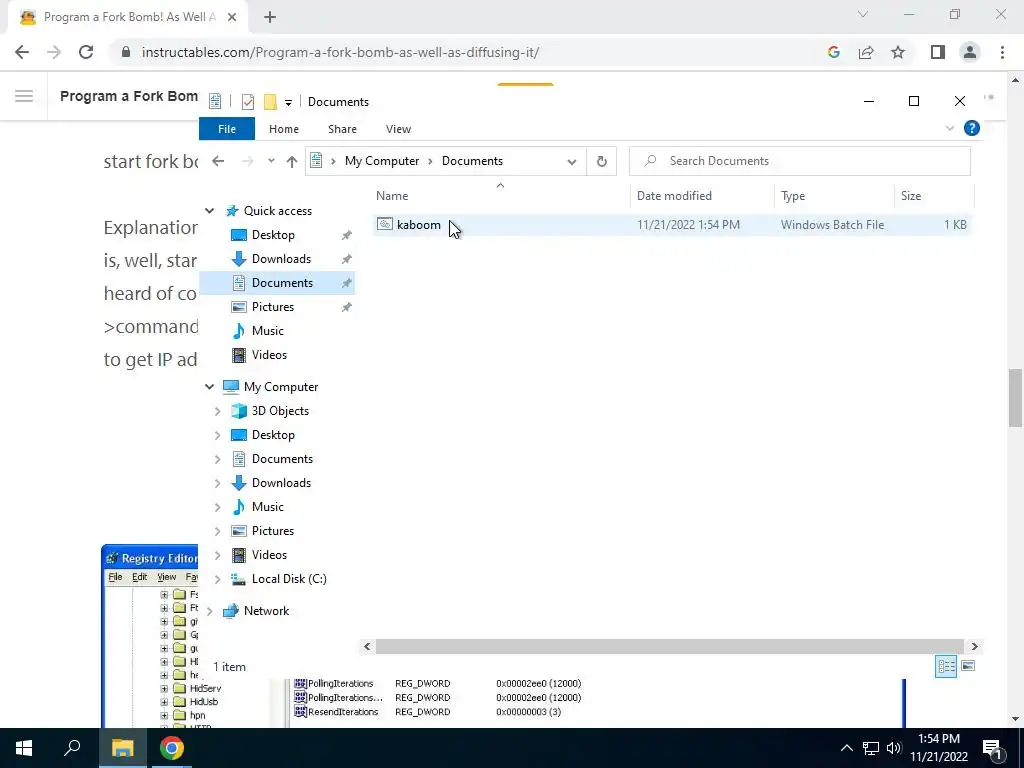This screenshot has height=768, width=1024.
Task: Open recent locations dropdown in Explorer
Action: (271, 161)
